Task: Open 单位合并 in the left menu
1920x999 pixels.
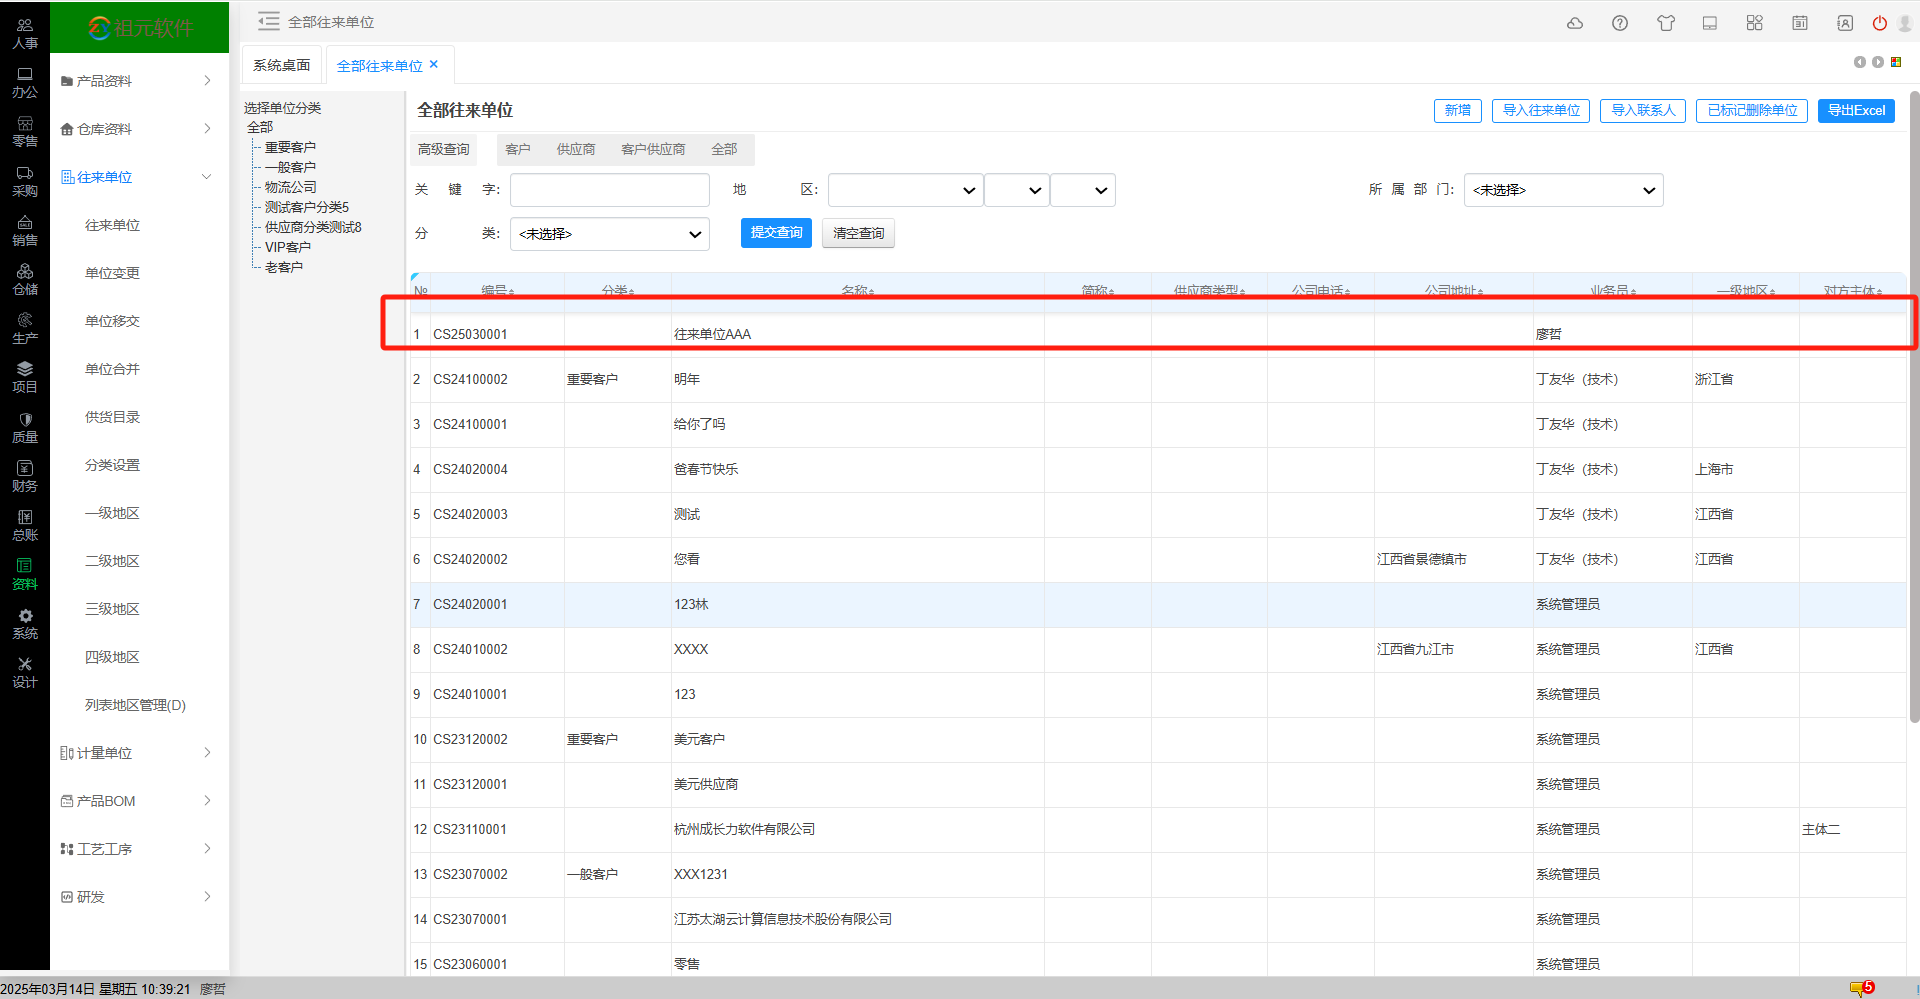Action: click(112, 369)
